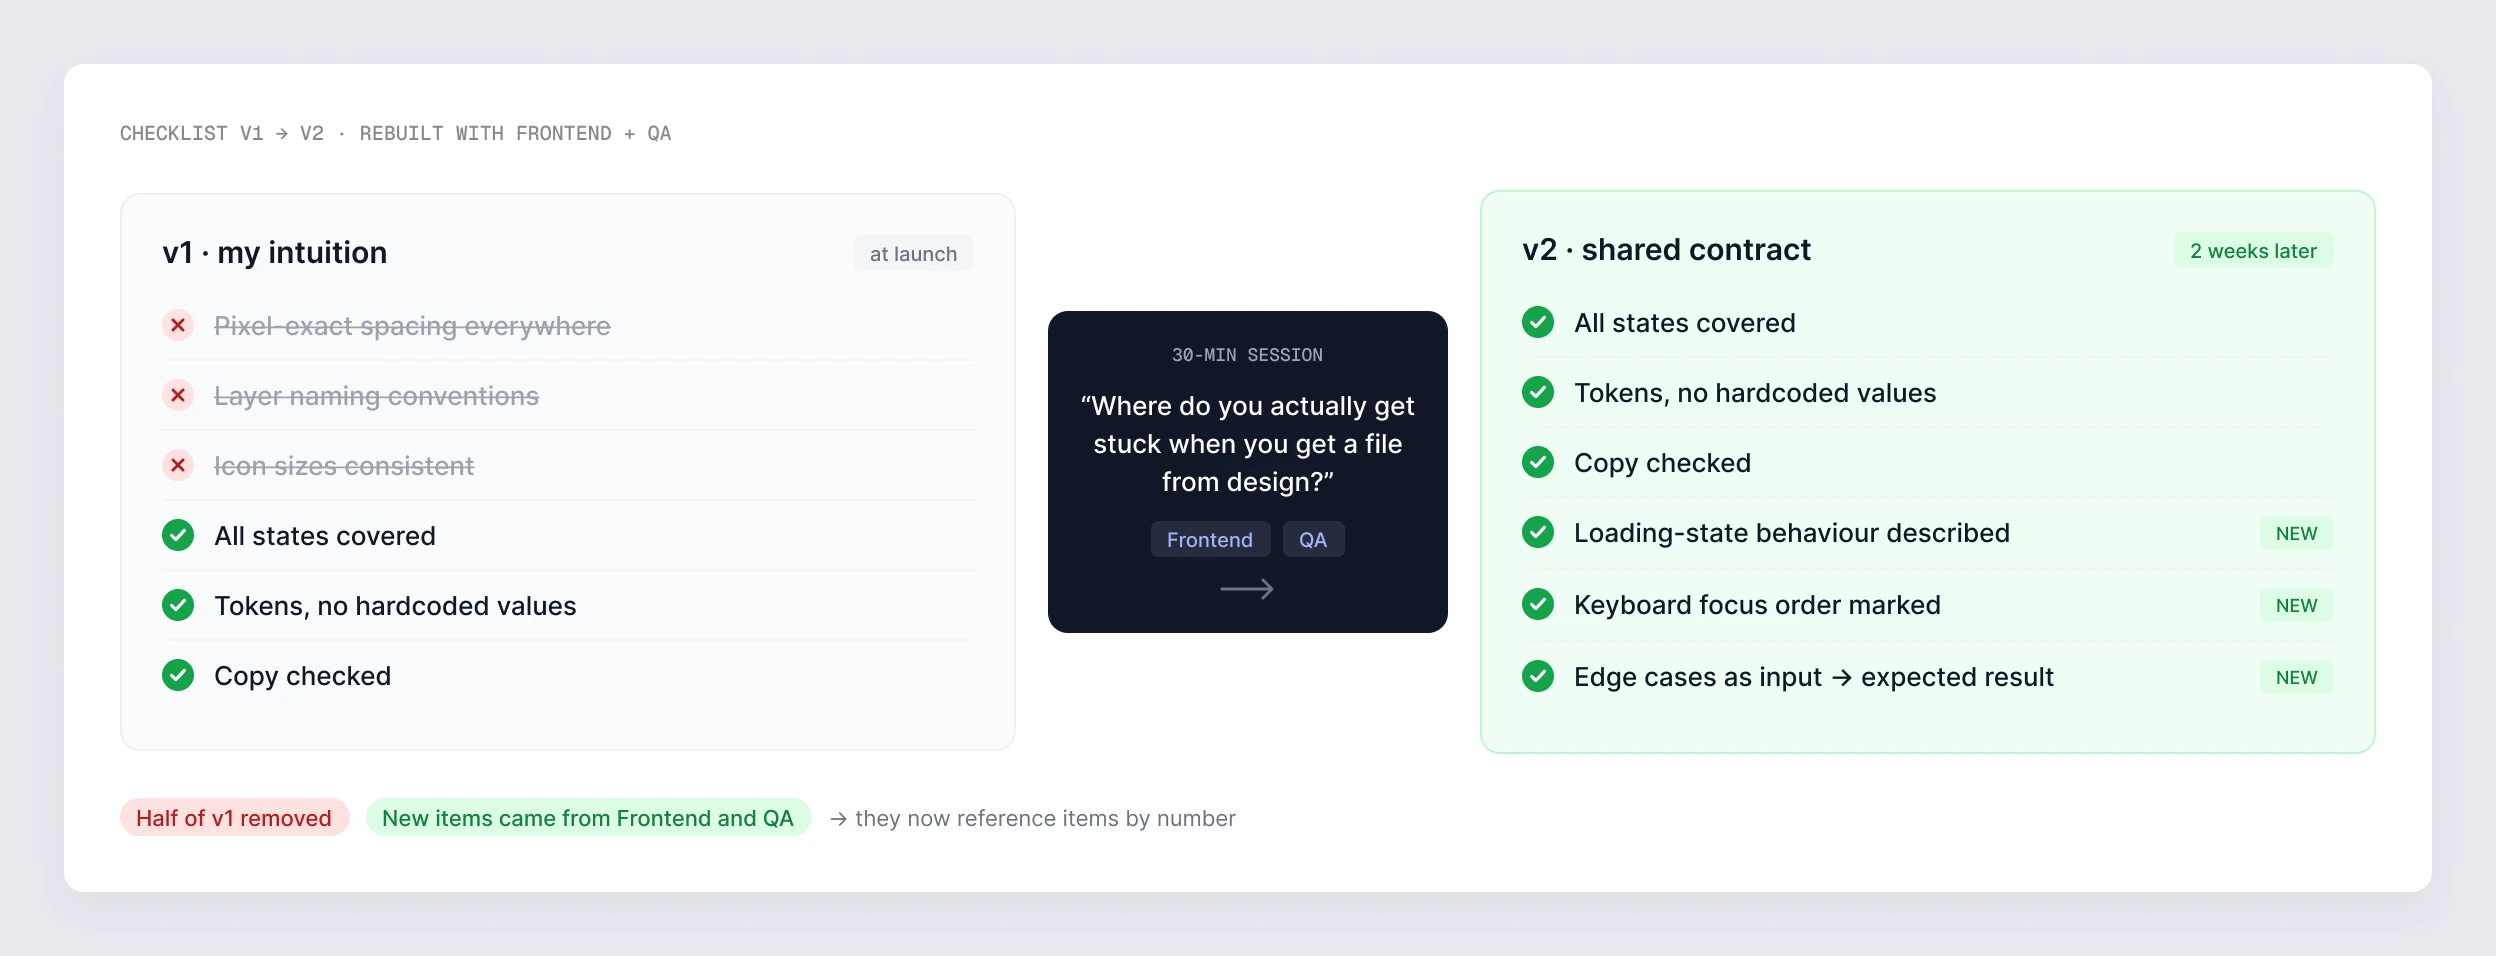This screenshot has width=2496, height=956.
Task: Click the arrow icon under the Frontend and QA tags
Action: click(1247, 589)
